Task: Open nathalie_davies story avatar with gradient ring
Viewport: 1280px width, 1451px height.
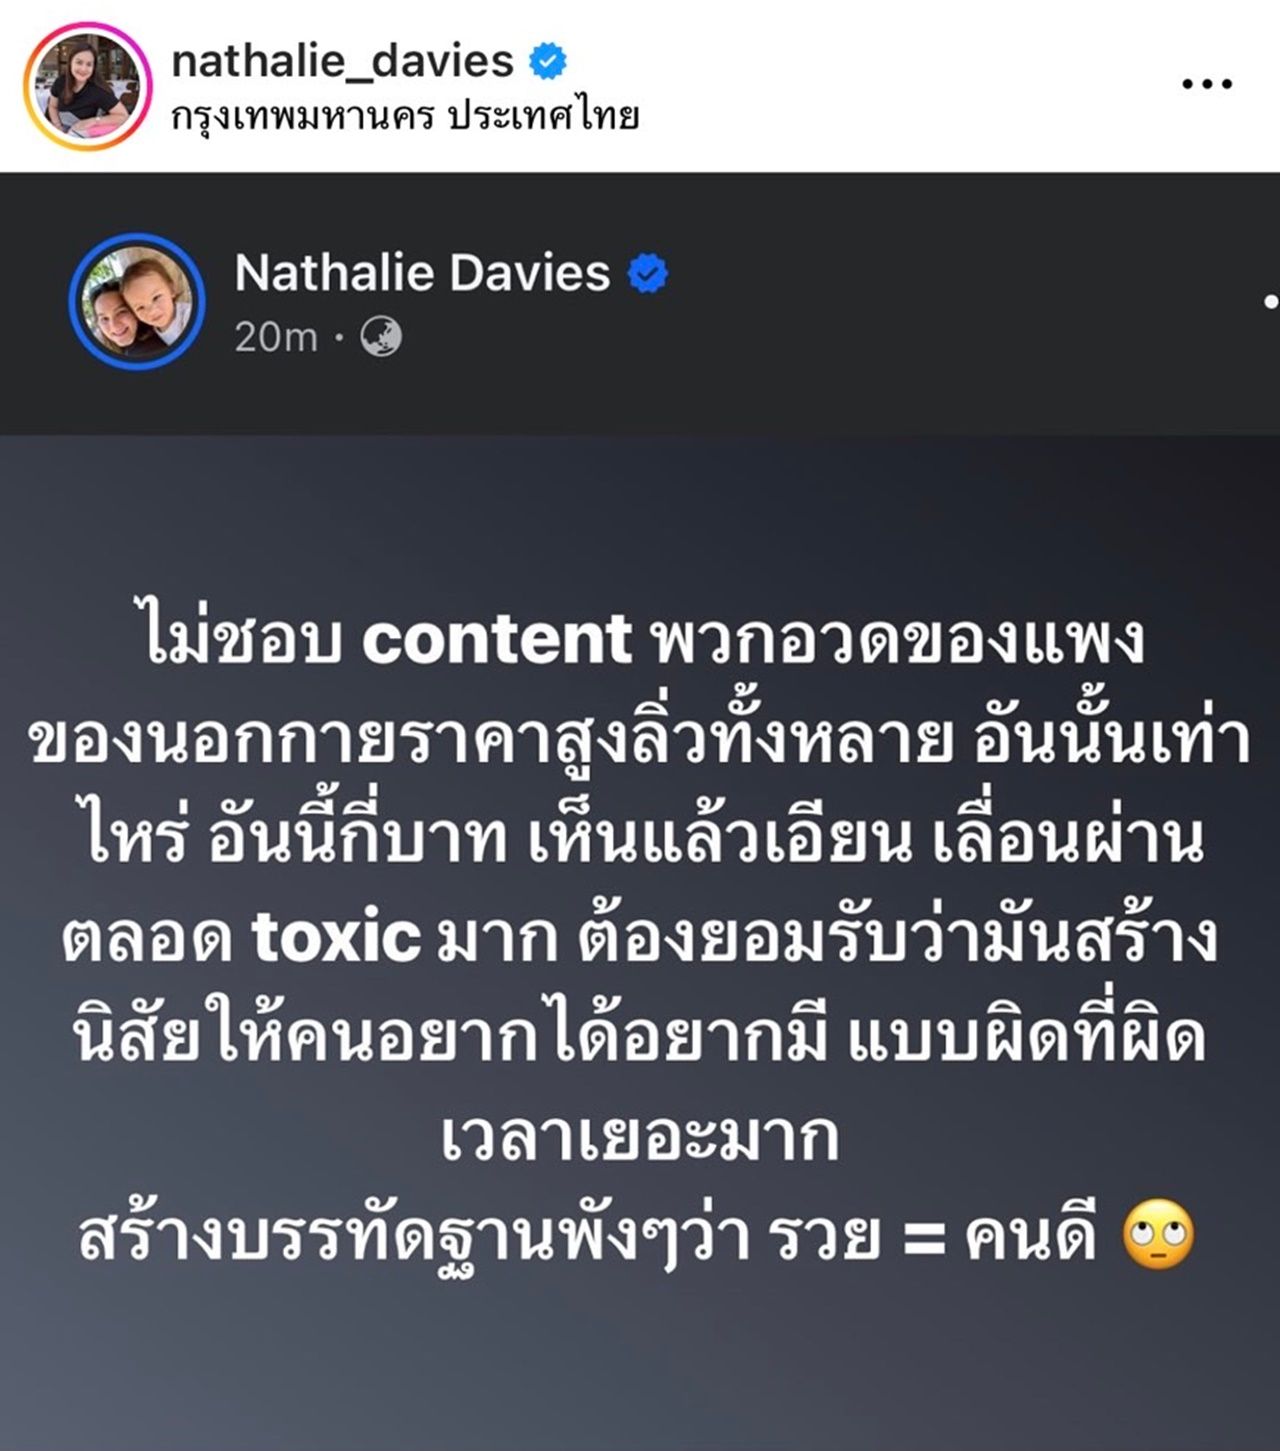Action: click(87, 87)
